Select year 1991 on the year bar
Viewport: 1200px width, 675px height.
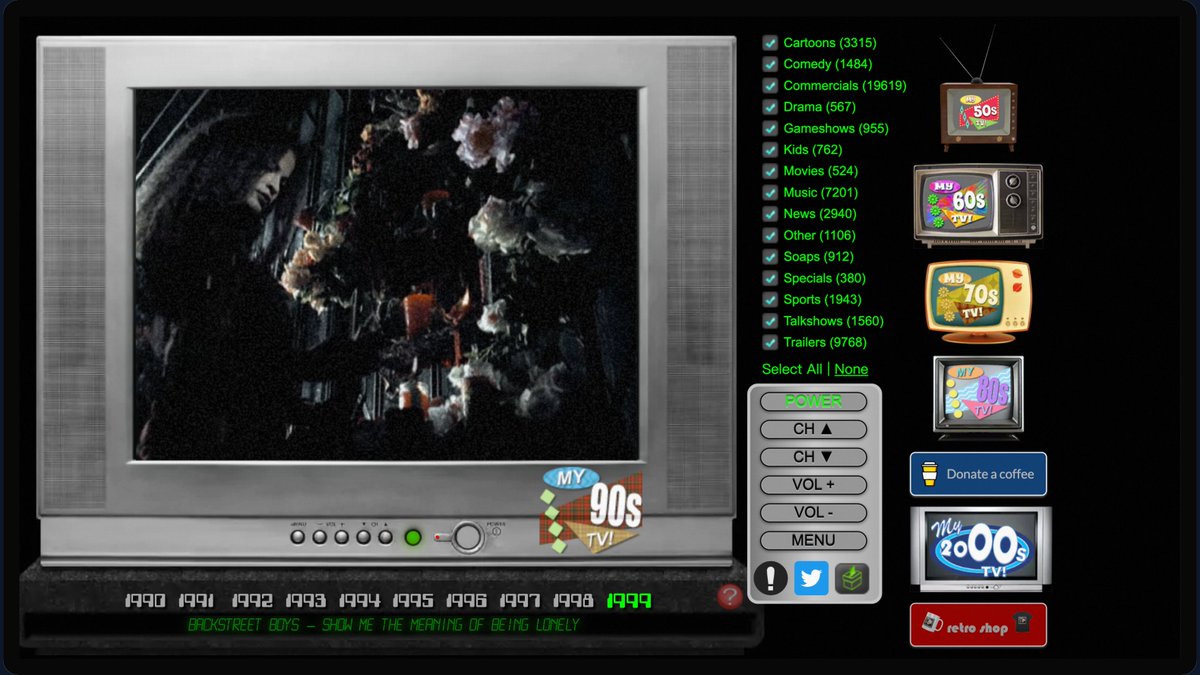(197, 601)
